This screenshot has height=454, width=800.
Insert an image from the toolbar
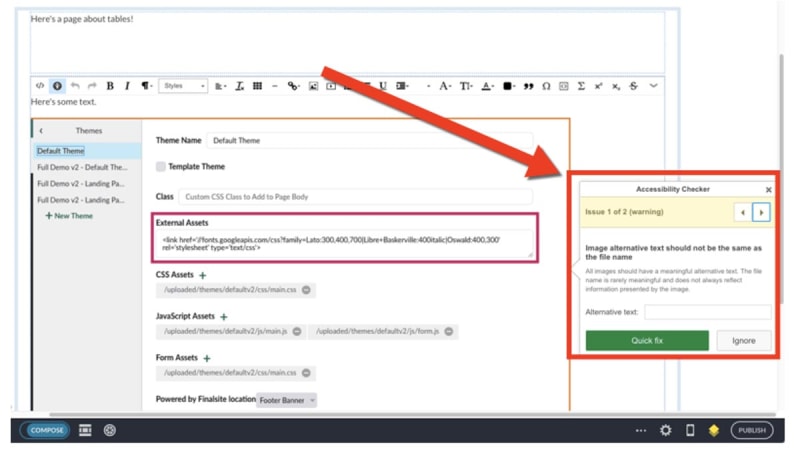point(313,86)
